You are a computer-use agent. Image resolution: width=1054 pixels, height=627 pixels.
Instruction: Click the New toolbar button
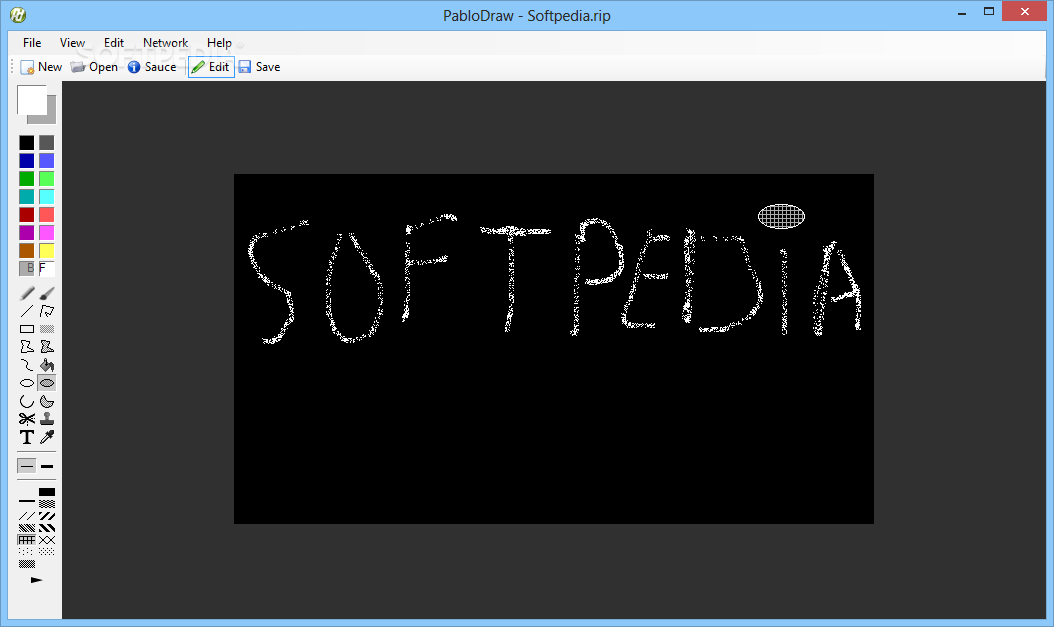click(41, 67)
